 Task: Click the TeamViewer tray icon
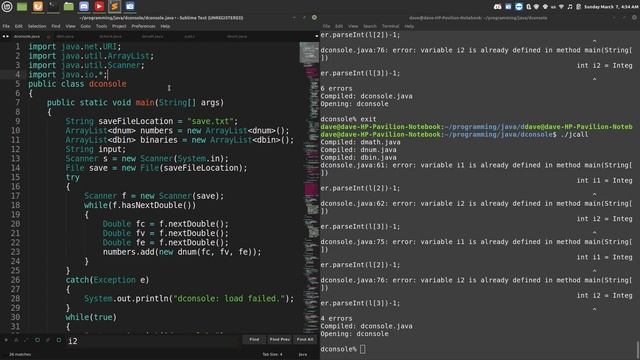519,7
